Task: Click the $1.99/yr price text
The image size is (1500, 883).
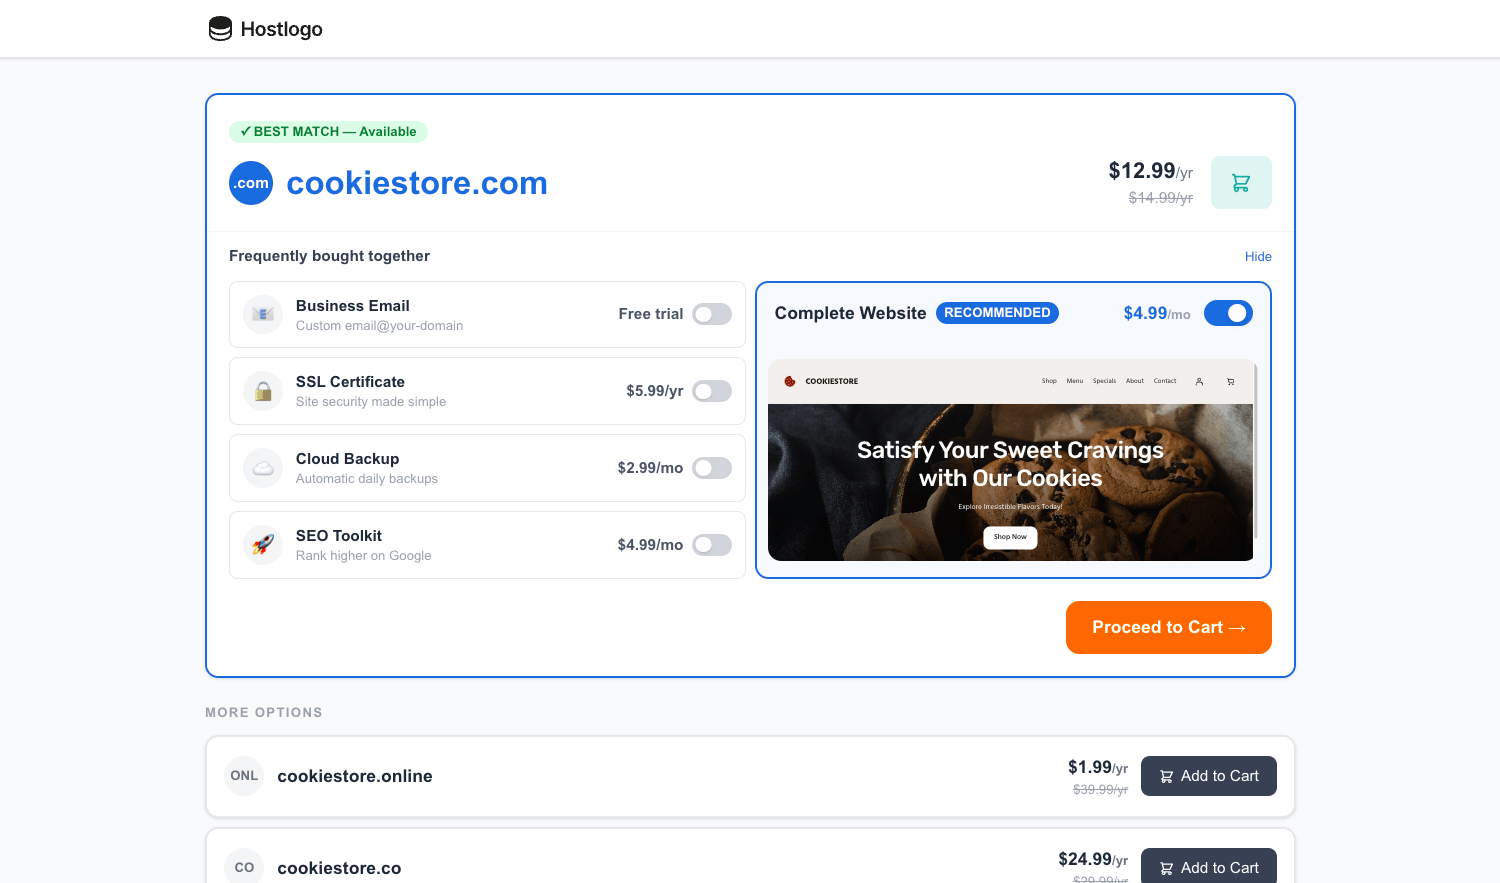Action: 1098,767
